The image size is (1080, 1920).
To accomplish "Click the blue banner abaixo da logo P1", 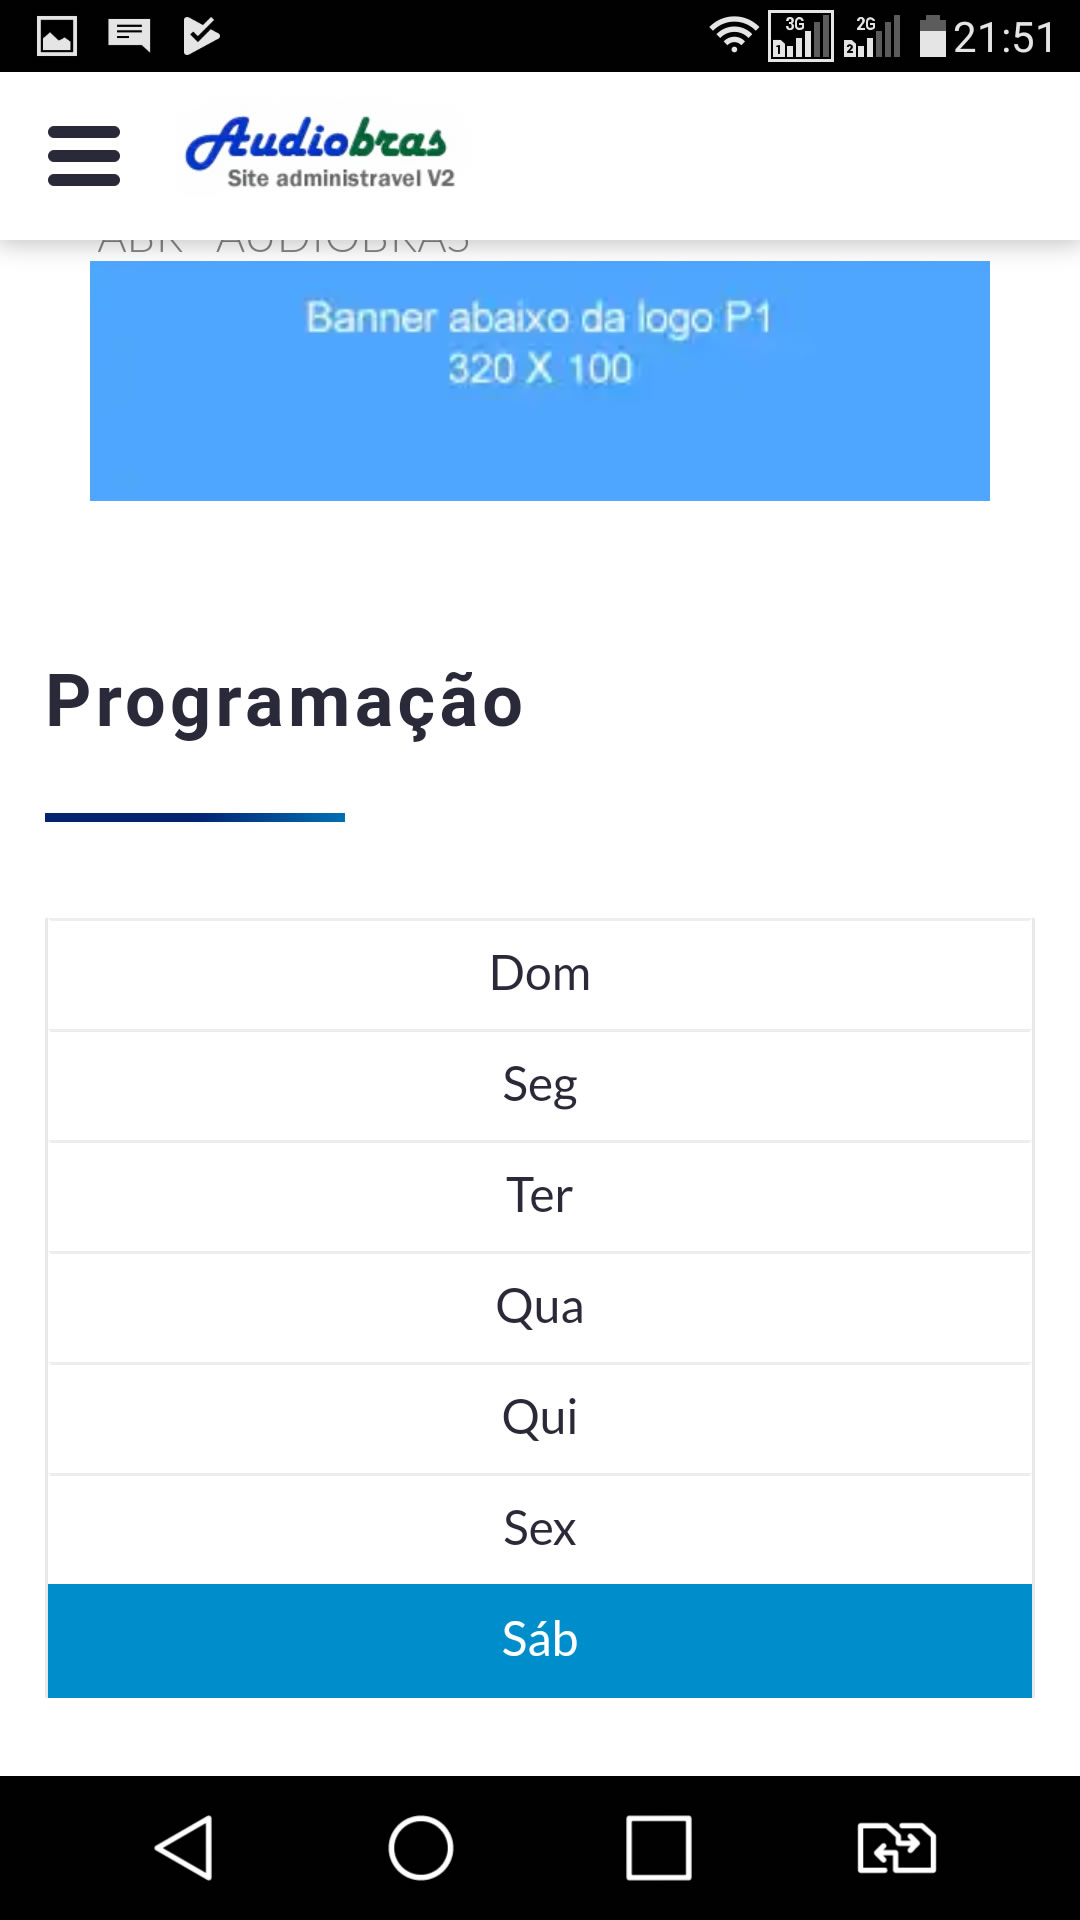I will (x=540, y=381).
